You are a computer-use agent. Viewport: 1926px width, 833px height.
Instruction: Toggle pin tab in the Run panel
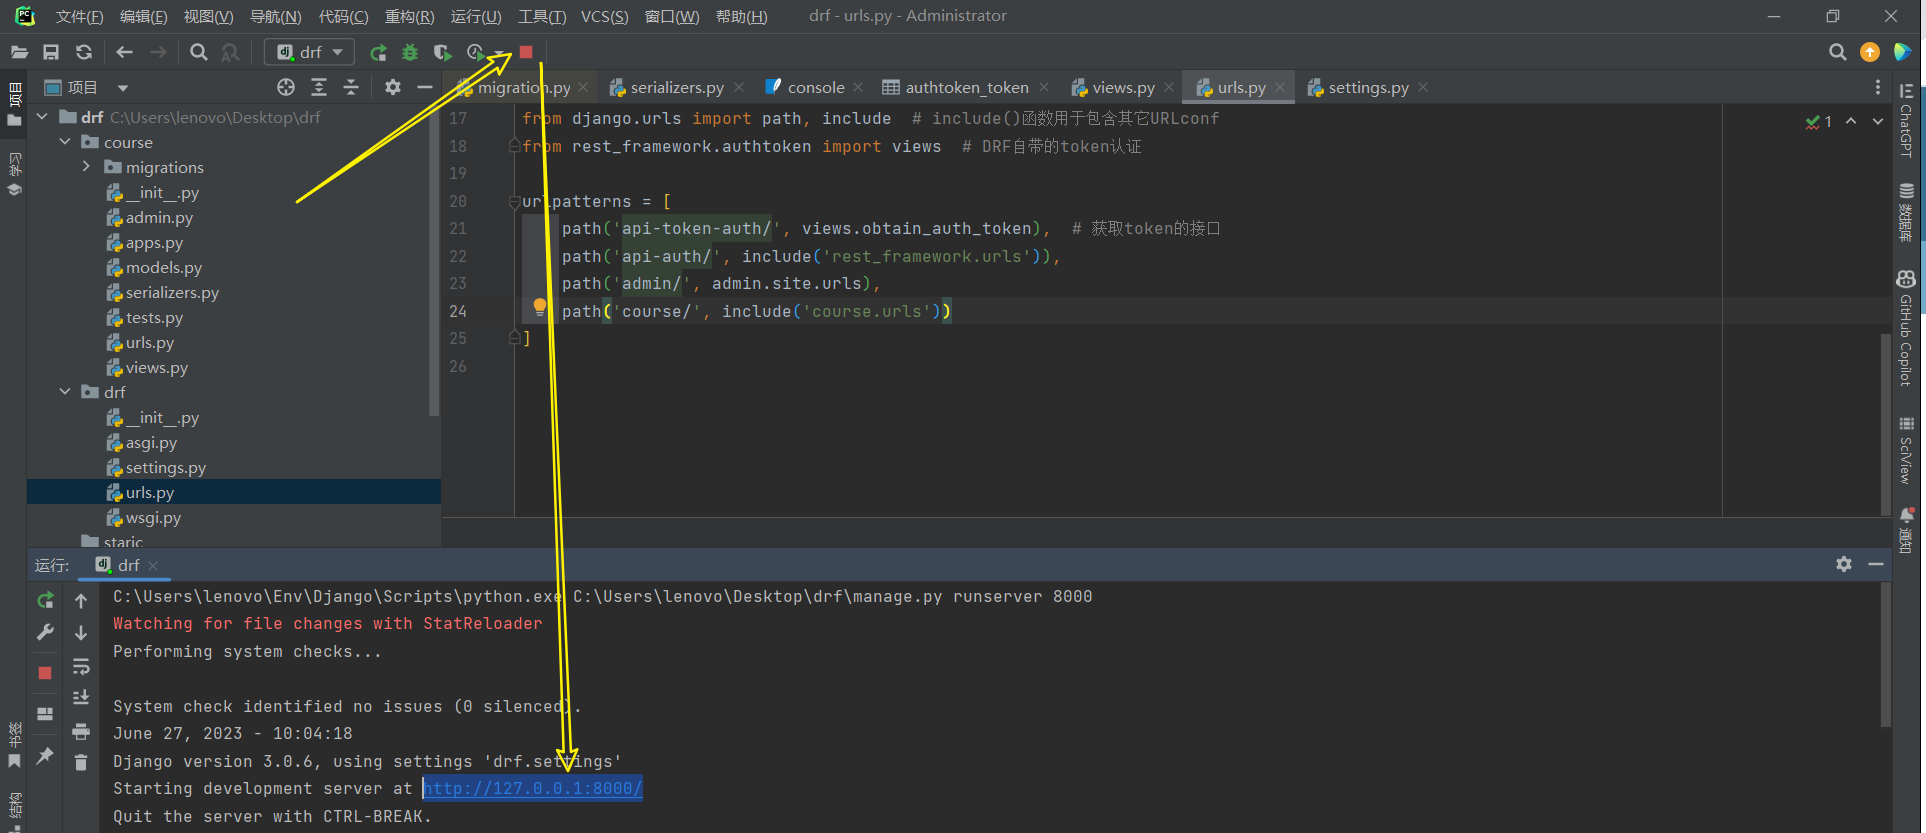point(45,755)
